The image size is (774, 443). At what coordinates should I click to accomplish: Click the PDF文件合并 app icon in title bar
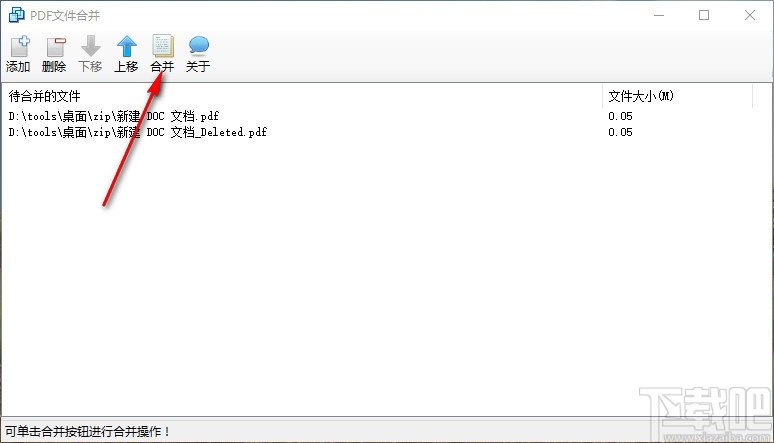(x=16, y=15)
